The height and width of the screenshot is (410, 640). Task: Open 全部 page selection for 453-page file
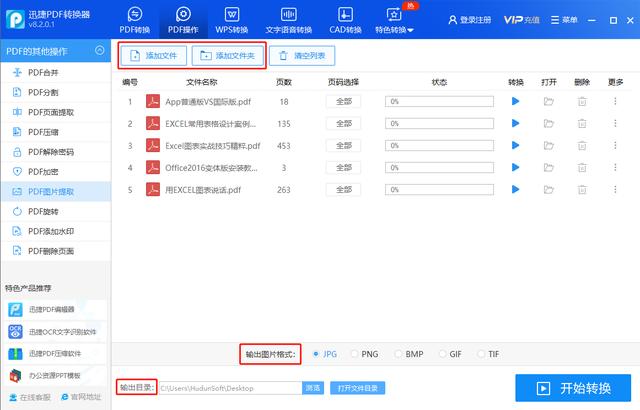pyautogui.click(x=343, y=146)
